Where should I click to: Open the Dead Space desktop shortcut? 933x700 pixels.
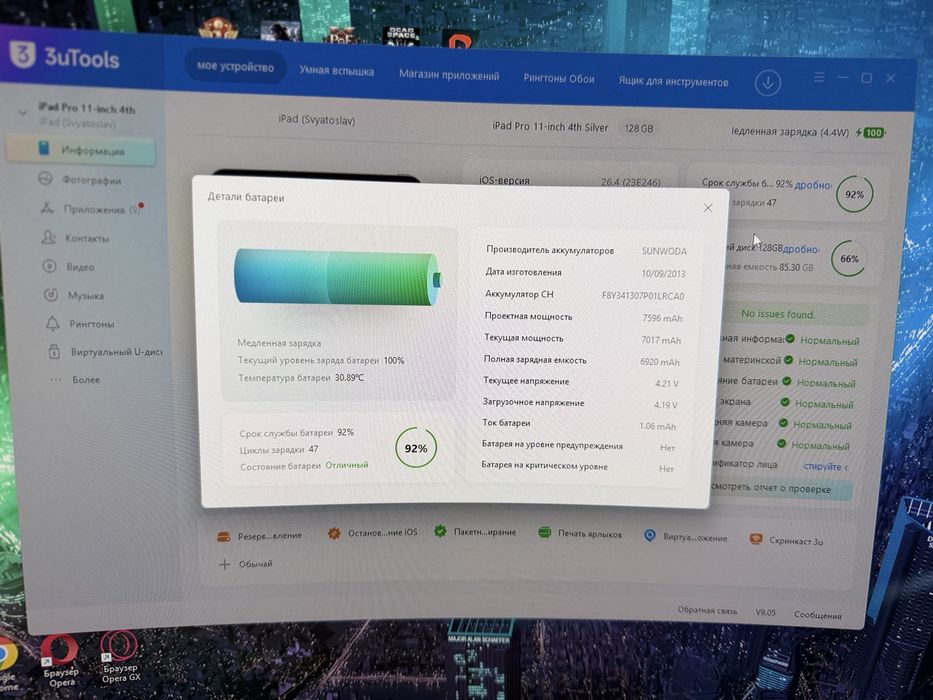coord(400,36)
